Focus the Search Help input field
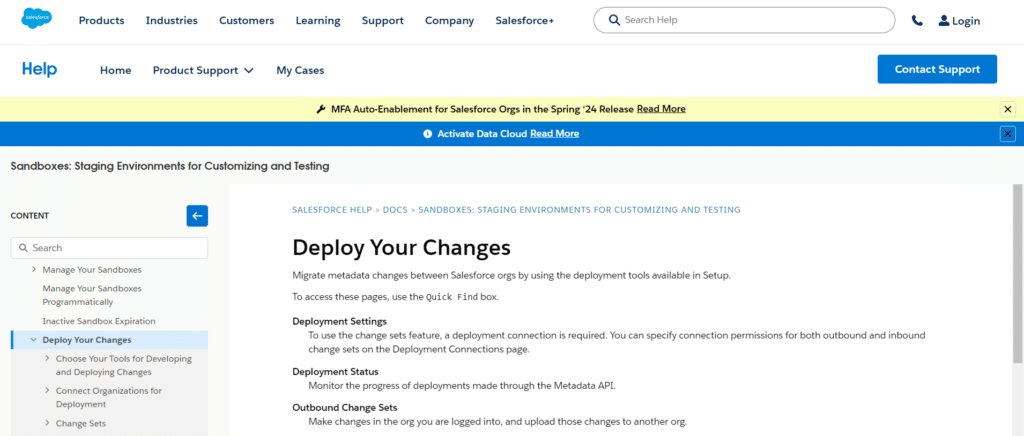 [744, 20]
